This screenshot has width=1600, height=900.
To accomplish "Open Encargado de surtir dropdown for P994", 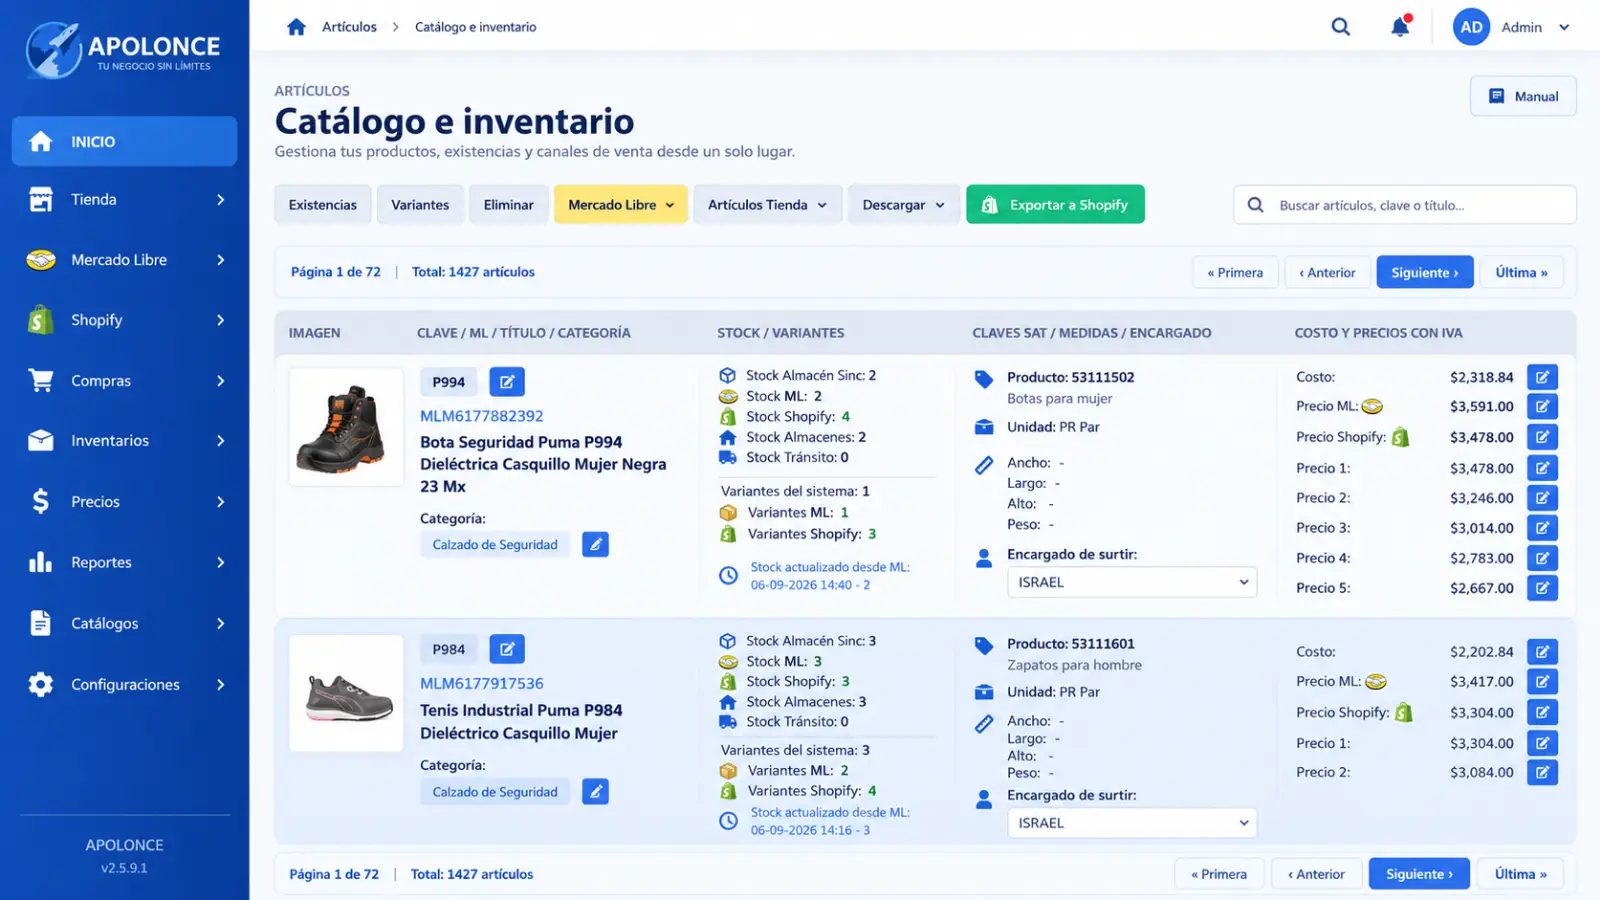I will tap(1131, 582).
